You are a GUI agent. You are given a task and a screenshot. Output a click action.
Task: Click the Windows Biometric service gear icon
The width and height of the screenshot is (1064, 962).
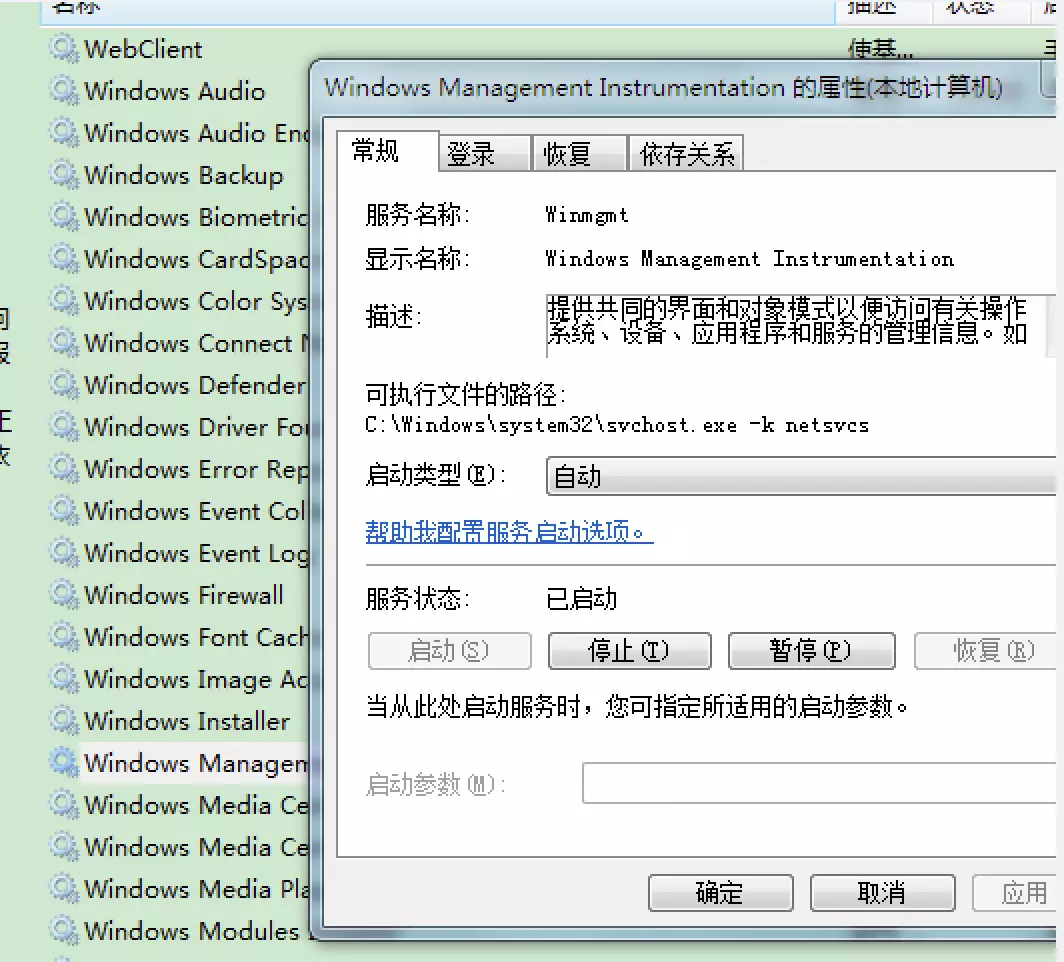click(64, 217)
